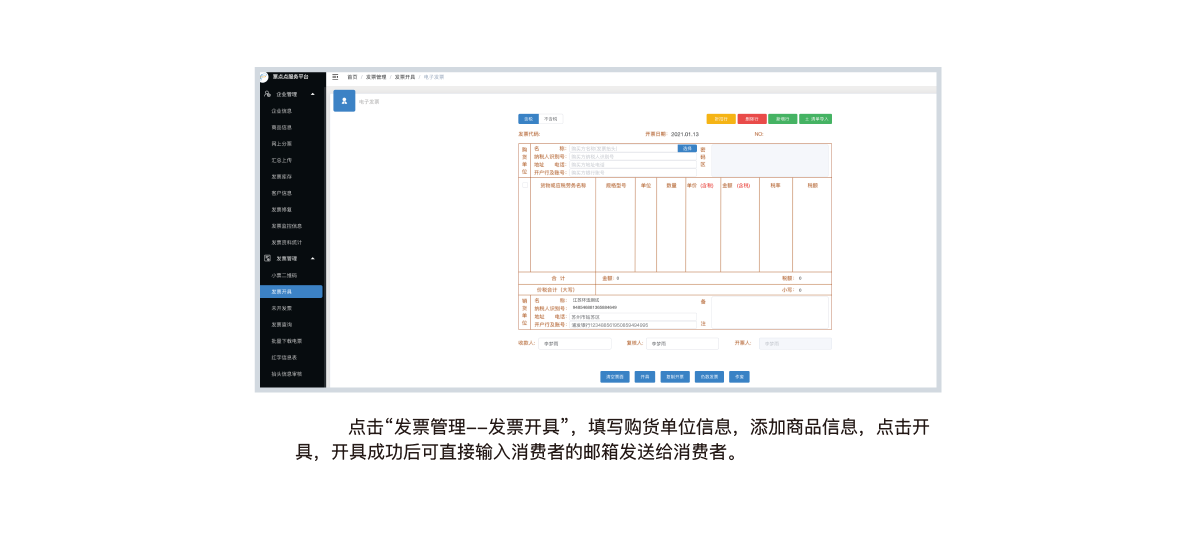Viewport: 1196px width, 560px height.
Task: Click into the buyer 名称 input field
Action: coord(623,148)
